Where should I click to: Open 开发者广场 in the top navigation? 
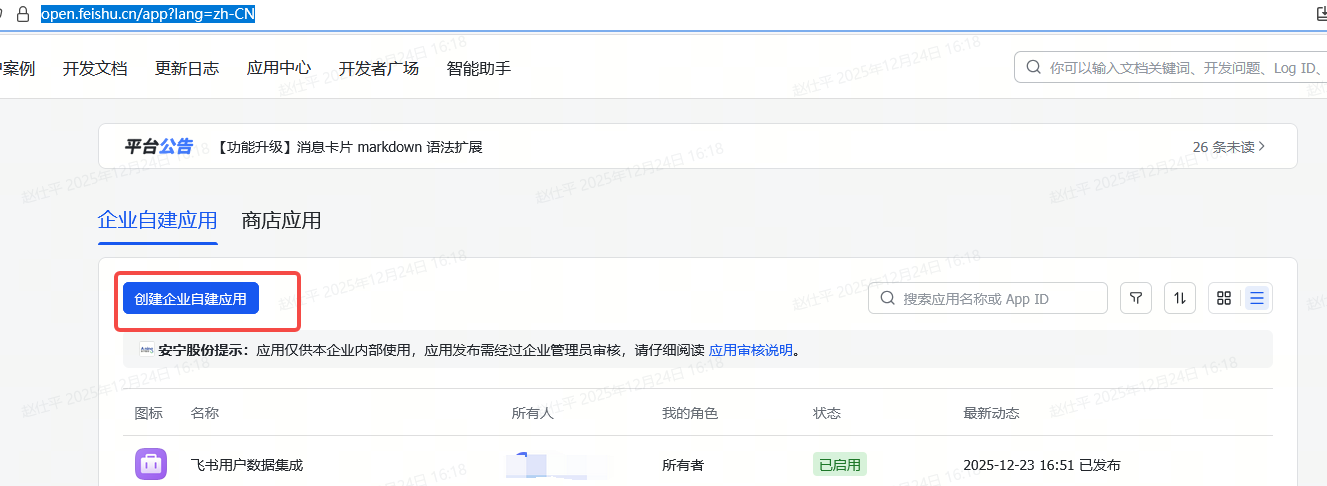click(379, 68)
